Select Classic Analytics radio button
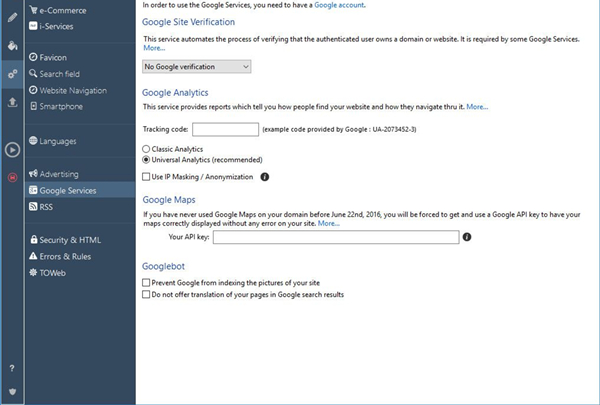This screenshot has width=600, height=405. (147, 149)
